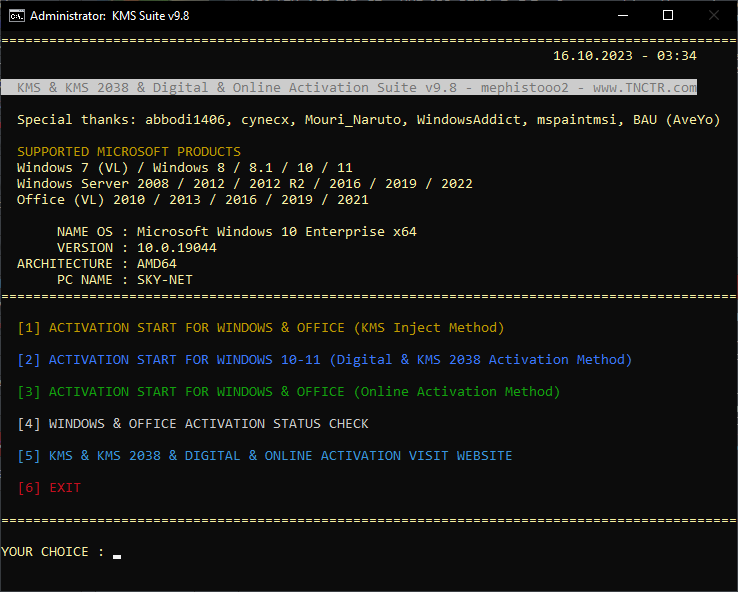Close the KMS Suite console window
The width and height of the screenshot is (738, 592).
[714, 16]
